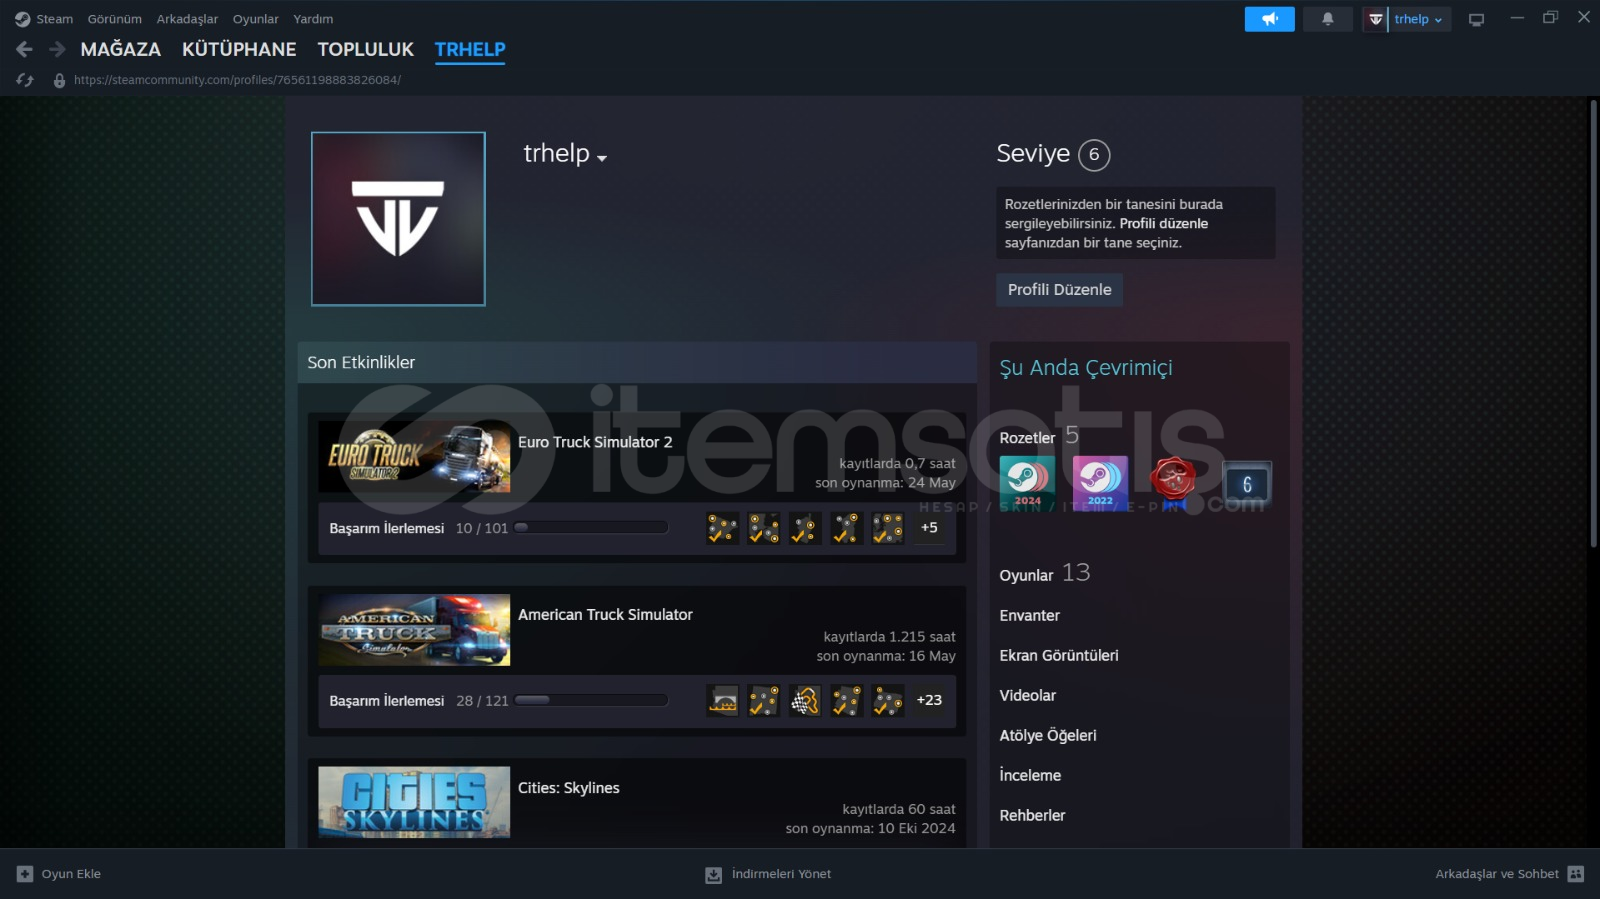1600x899 pixels.
Task: Click the steamcommunity profile URL field
Action: pos(237,80)
